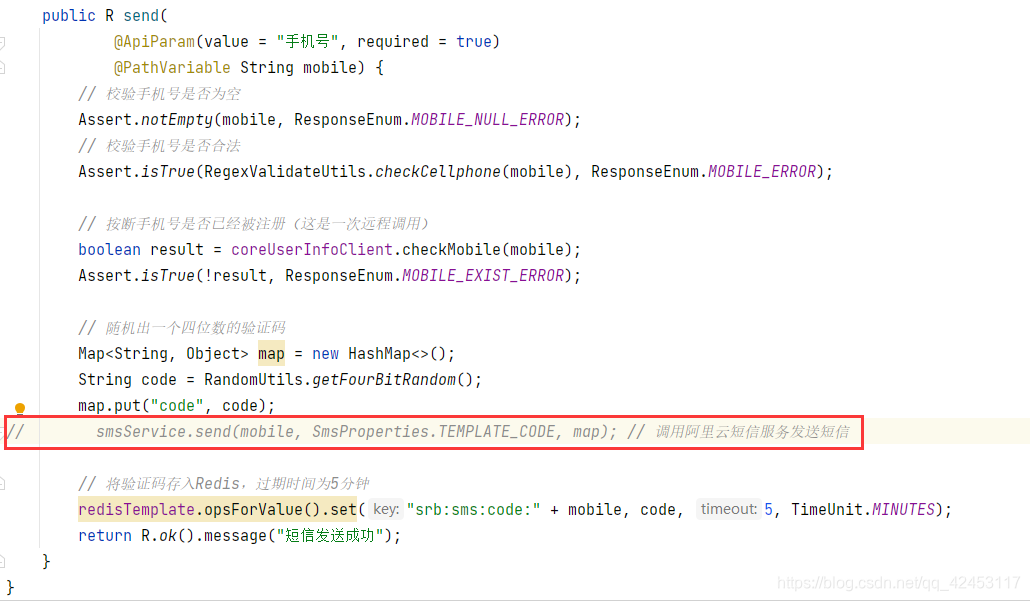
Task: Click the "opsForValue()" method call
Action: 262,510
